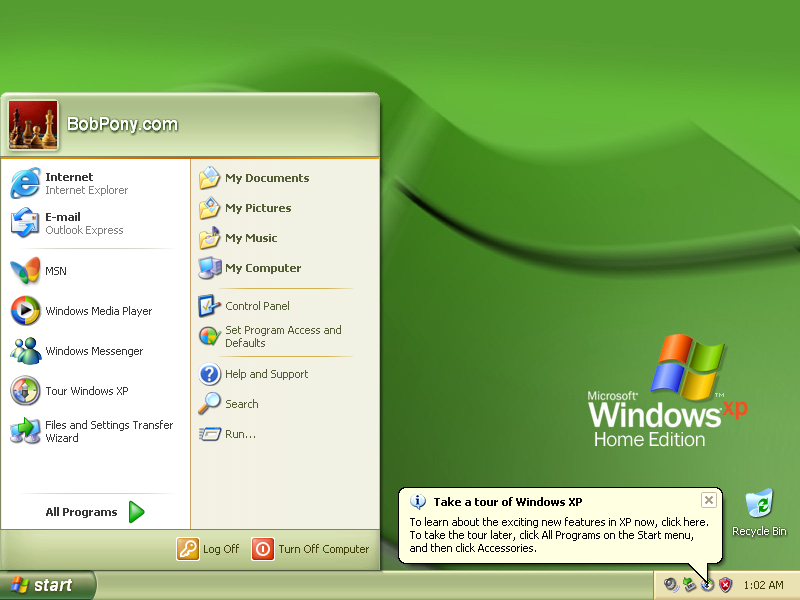Click Safely Remove Hardware tray icon
This screenshot has width=800, height=600.
tap(689, 585)
